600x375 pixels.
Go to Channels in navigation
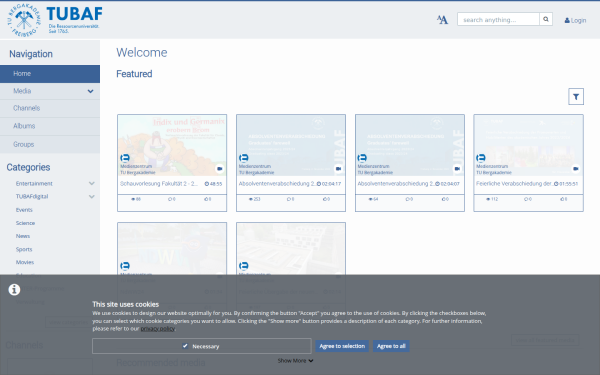(50, 108)
